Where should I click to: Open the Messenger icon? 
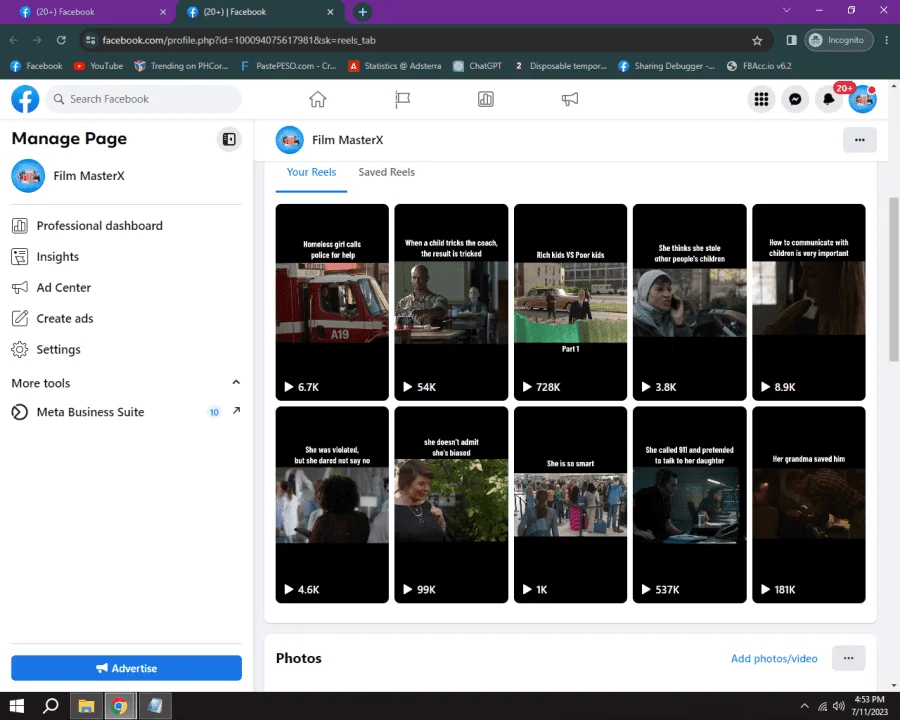pyautogui.click(x=795, y=99)
